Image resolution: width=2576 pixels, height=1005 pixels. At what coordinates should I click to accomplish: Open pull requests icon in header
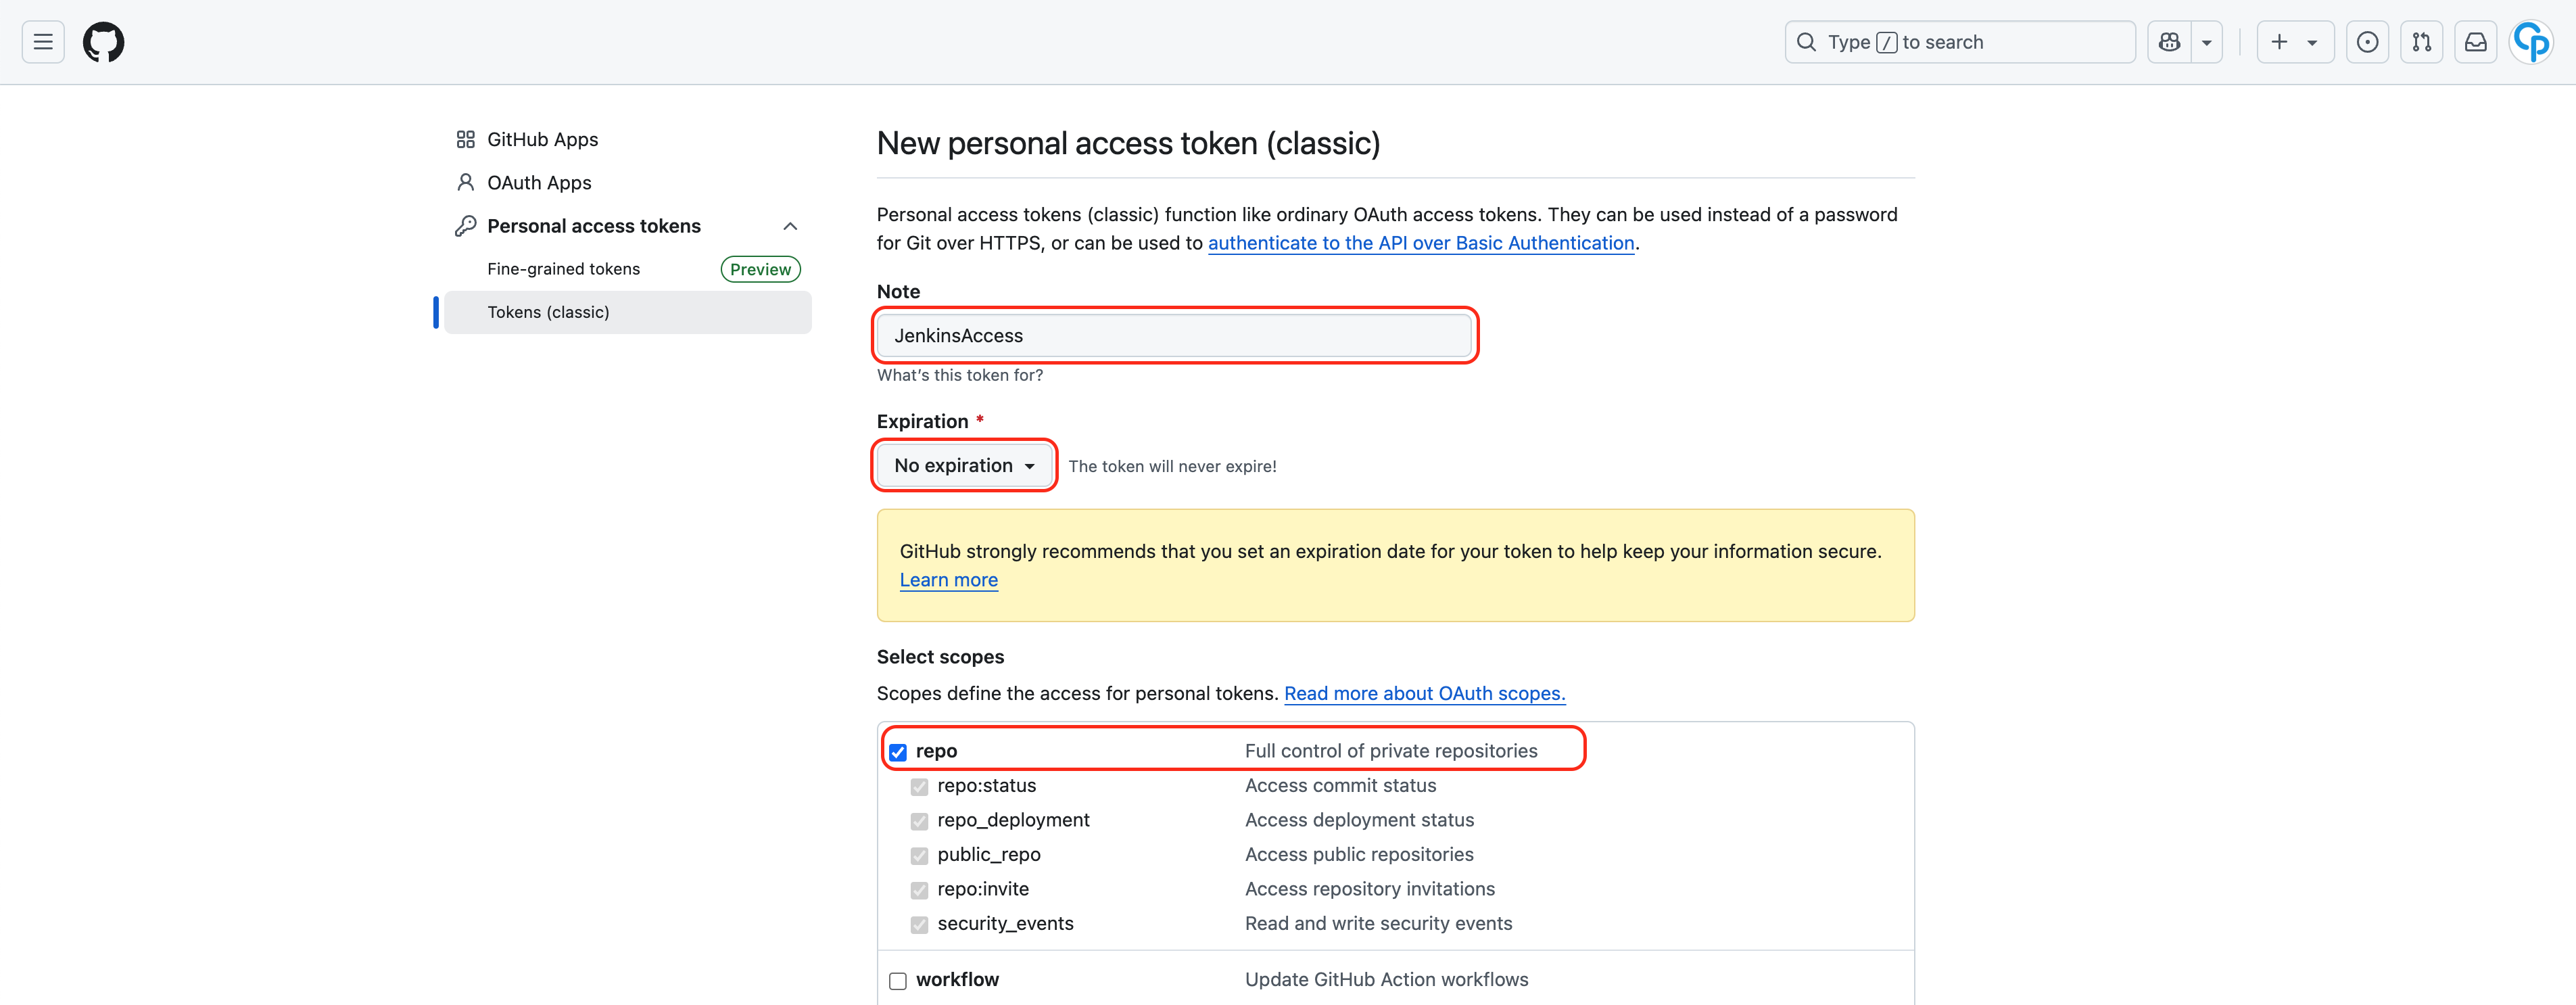click(2421, 42)
